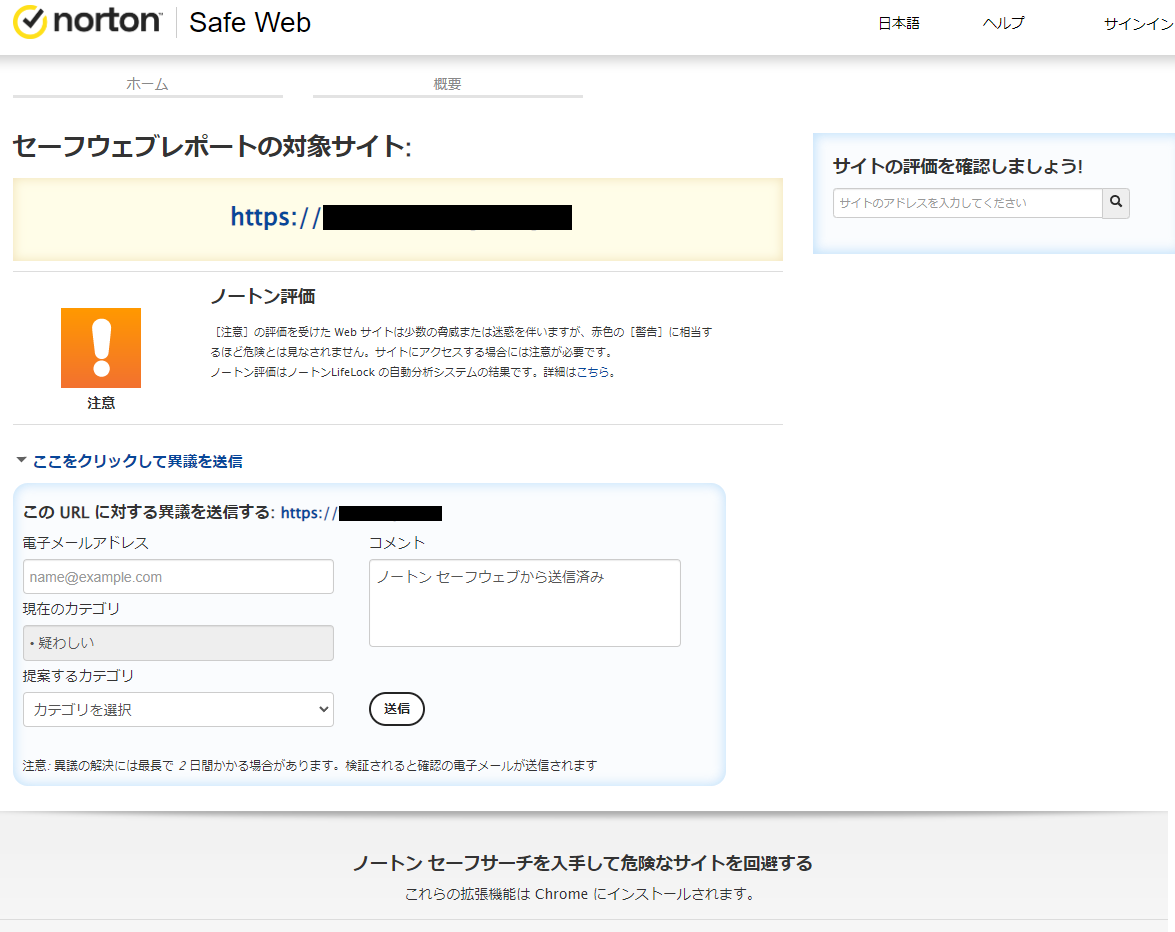Click the Norton logo
The width and height of the screenshot is (1175, 932).
[87, 22]
